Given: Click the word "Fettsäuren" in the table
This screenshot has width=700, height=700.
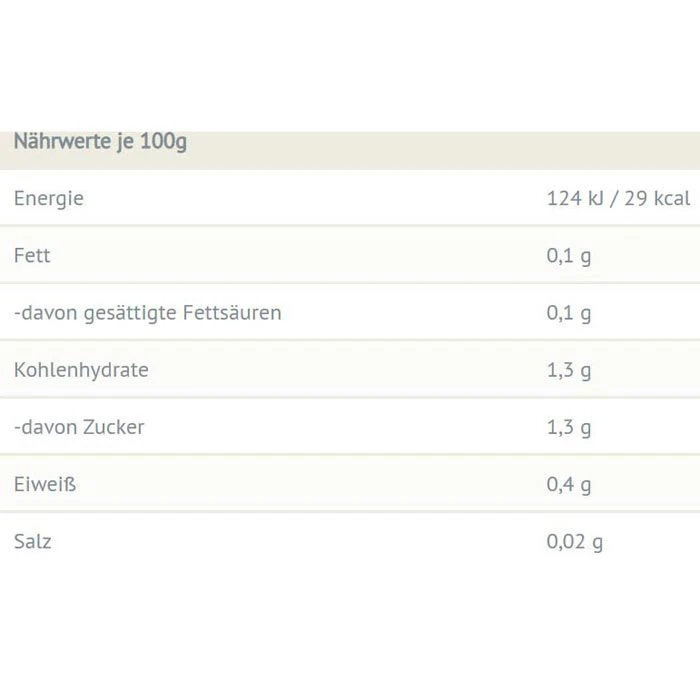Looking at the screenshot, I should [232, 313].
